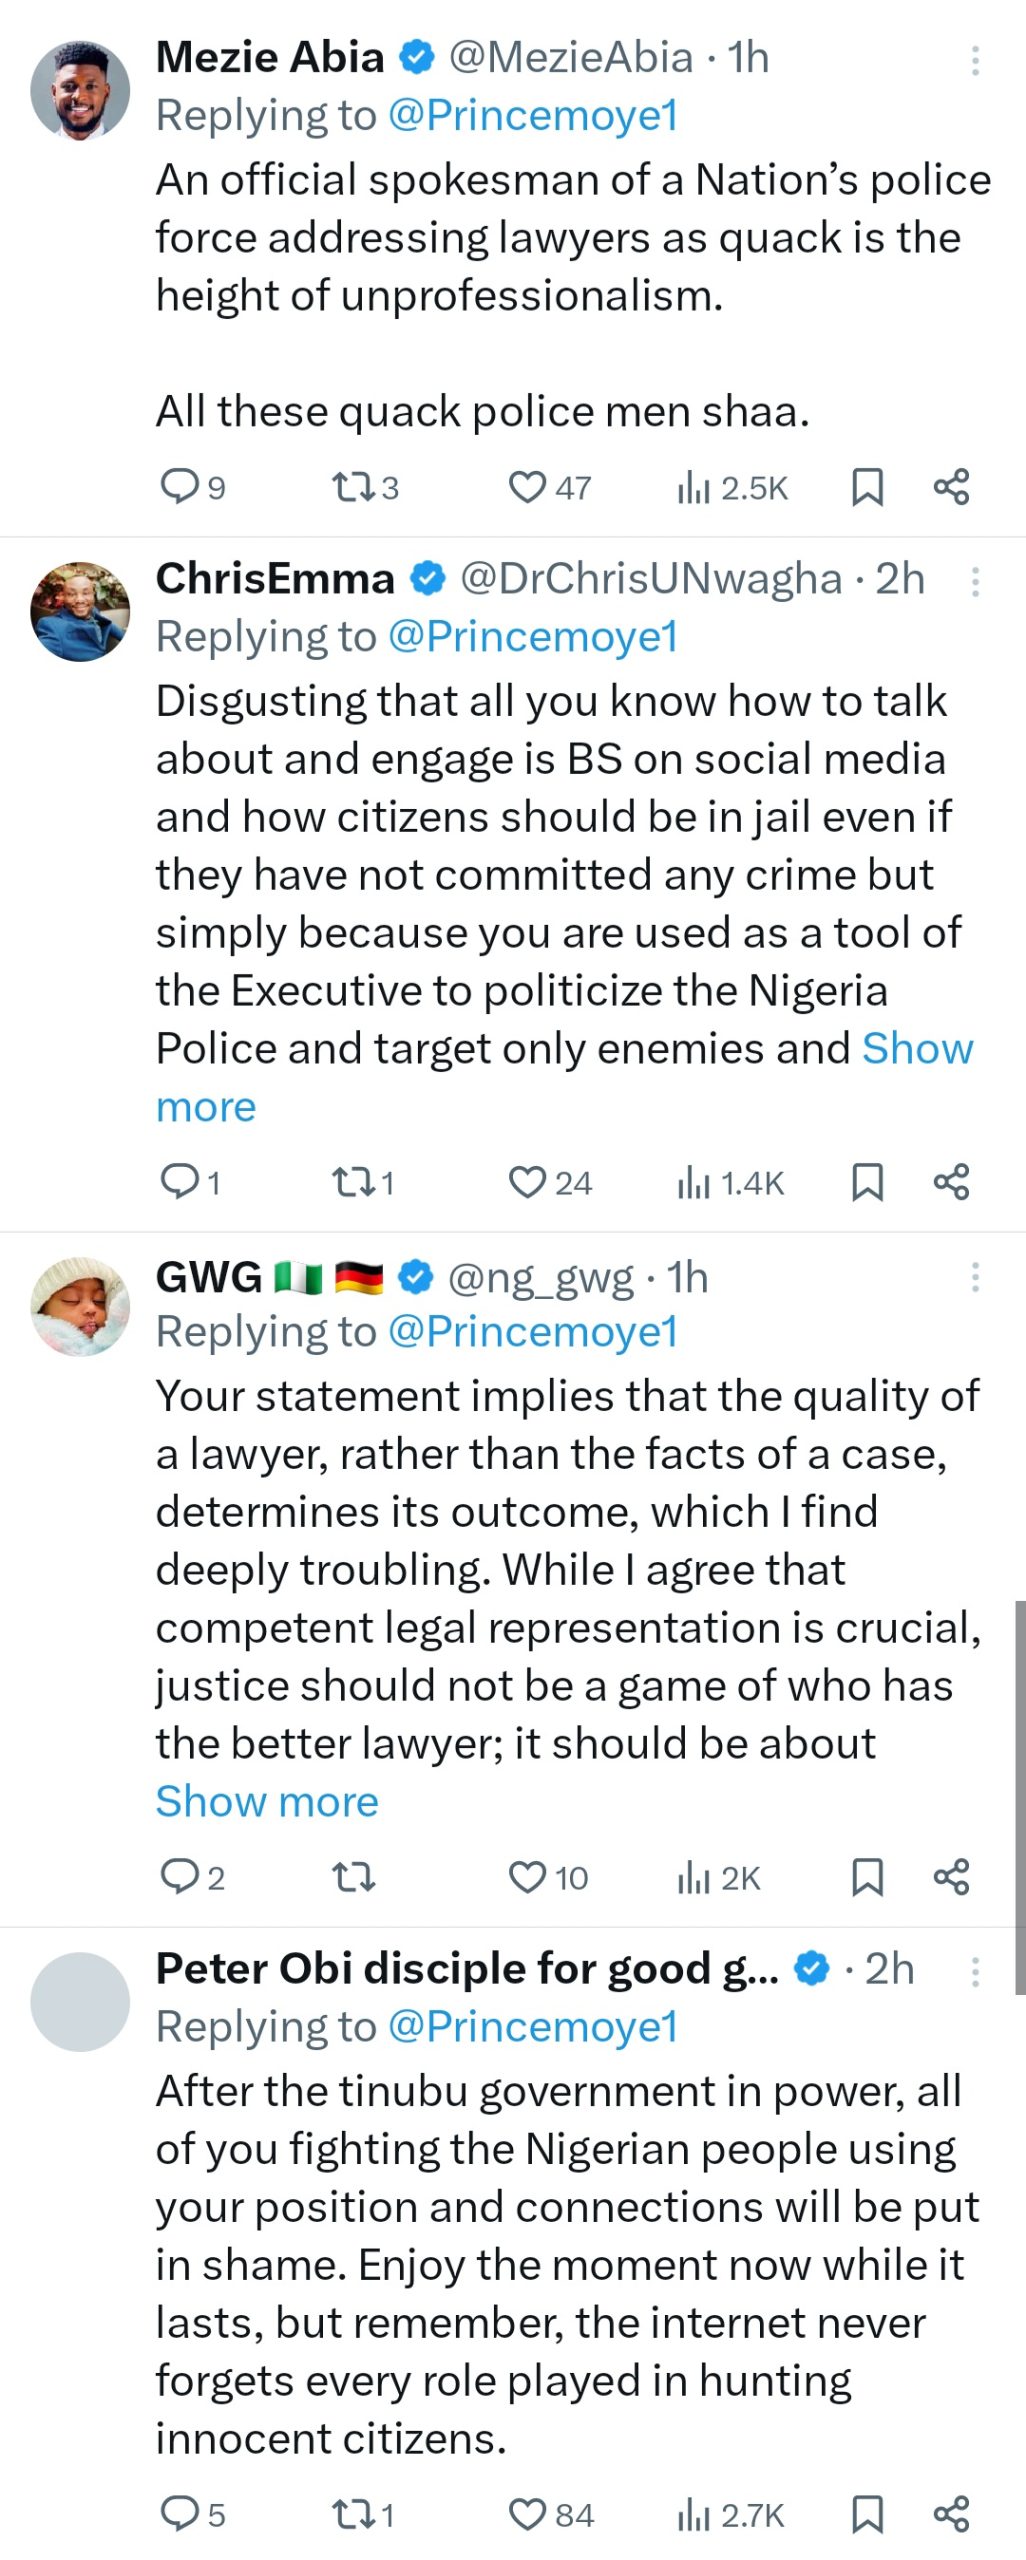Share GWG's tweet
This screenshot has height=2560, width=1026.
click(x=951, y=1877)
